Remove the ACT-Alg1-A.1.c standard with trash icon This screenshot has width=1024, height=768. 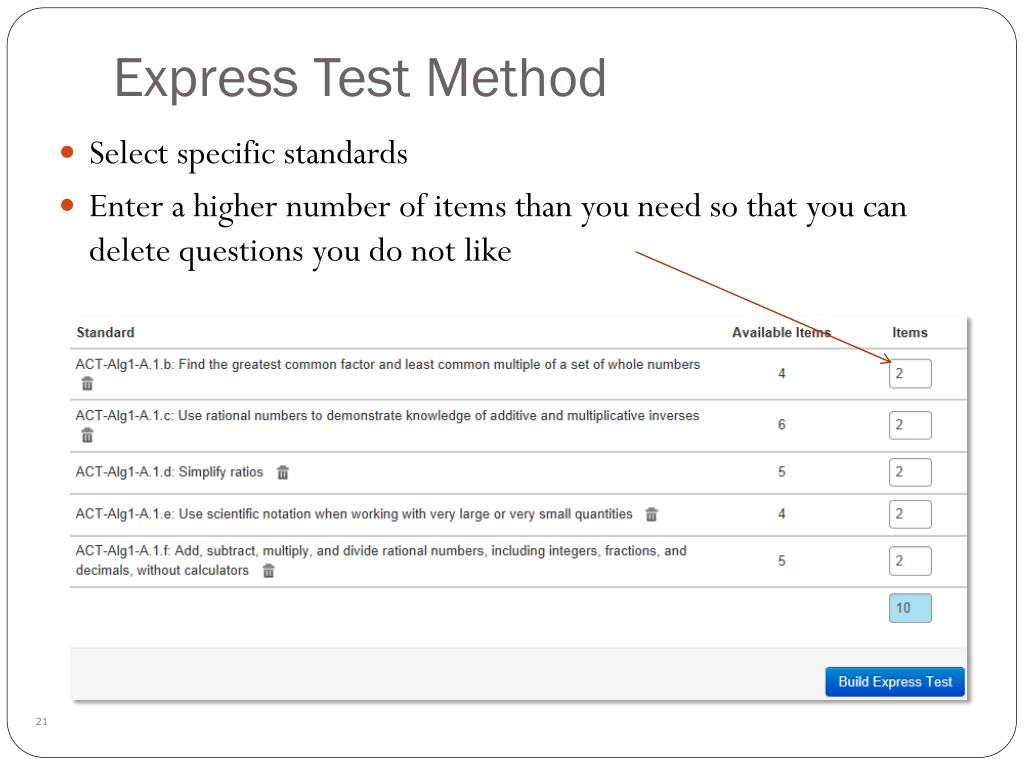pos(88,435)
